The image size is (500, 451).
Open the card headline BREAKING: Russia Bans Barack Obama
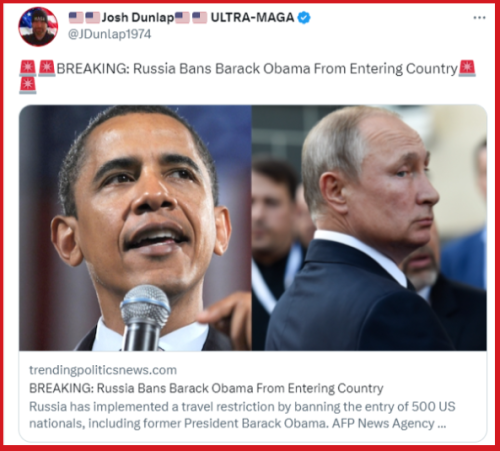206,388
